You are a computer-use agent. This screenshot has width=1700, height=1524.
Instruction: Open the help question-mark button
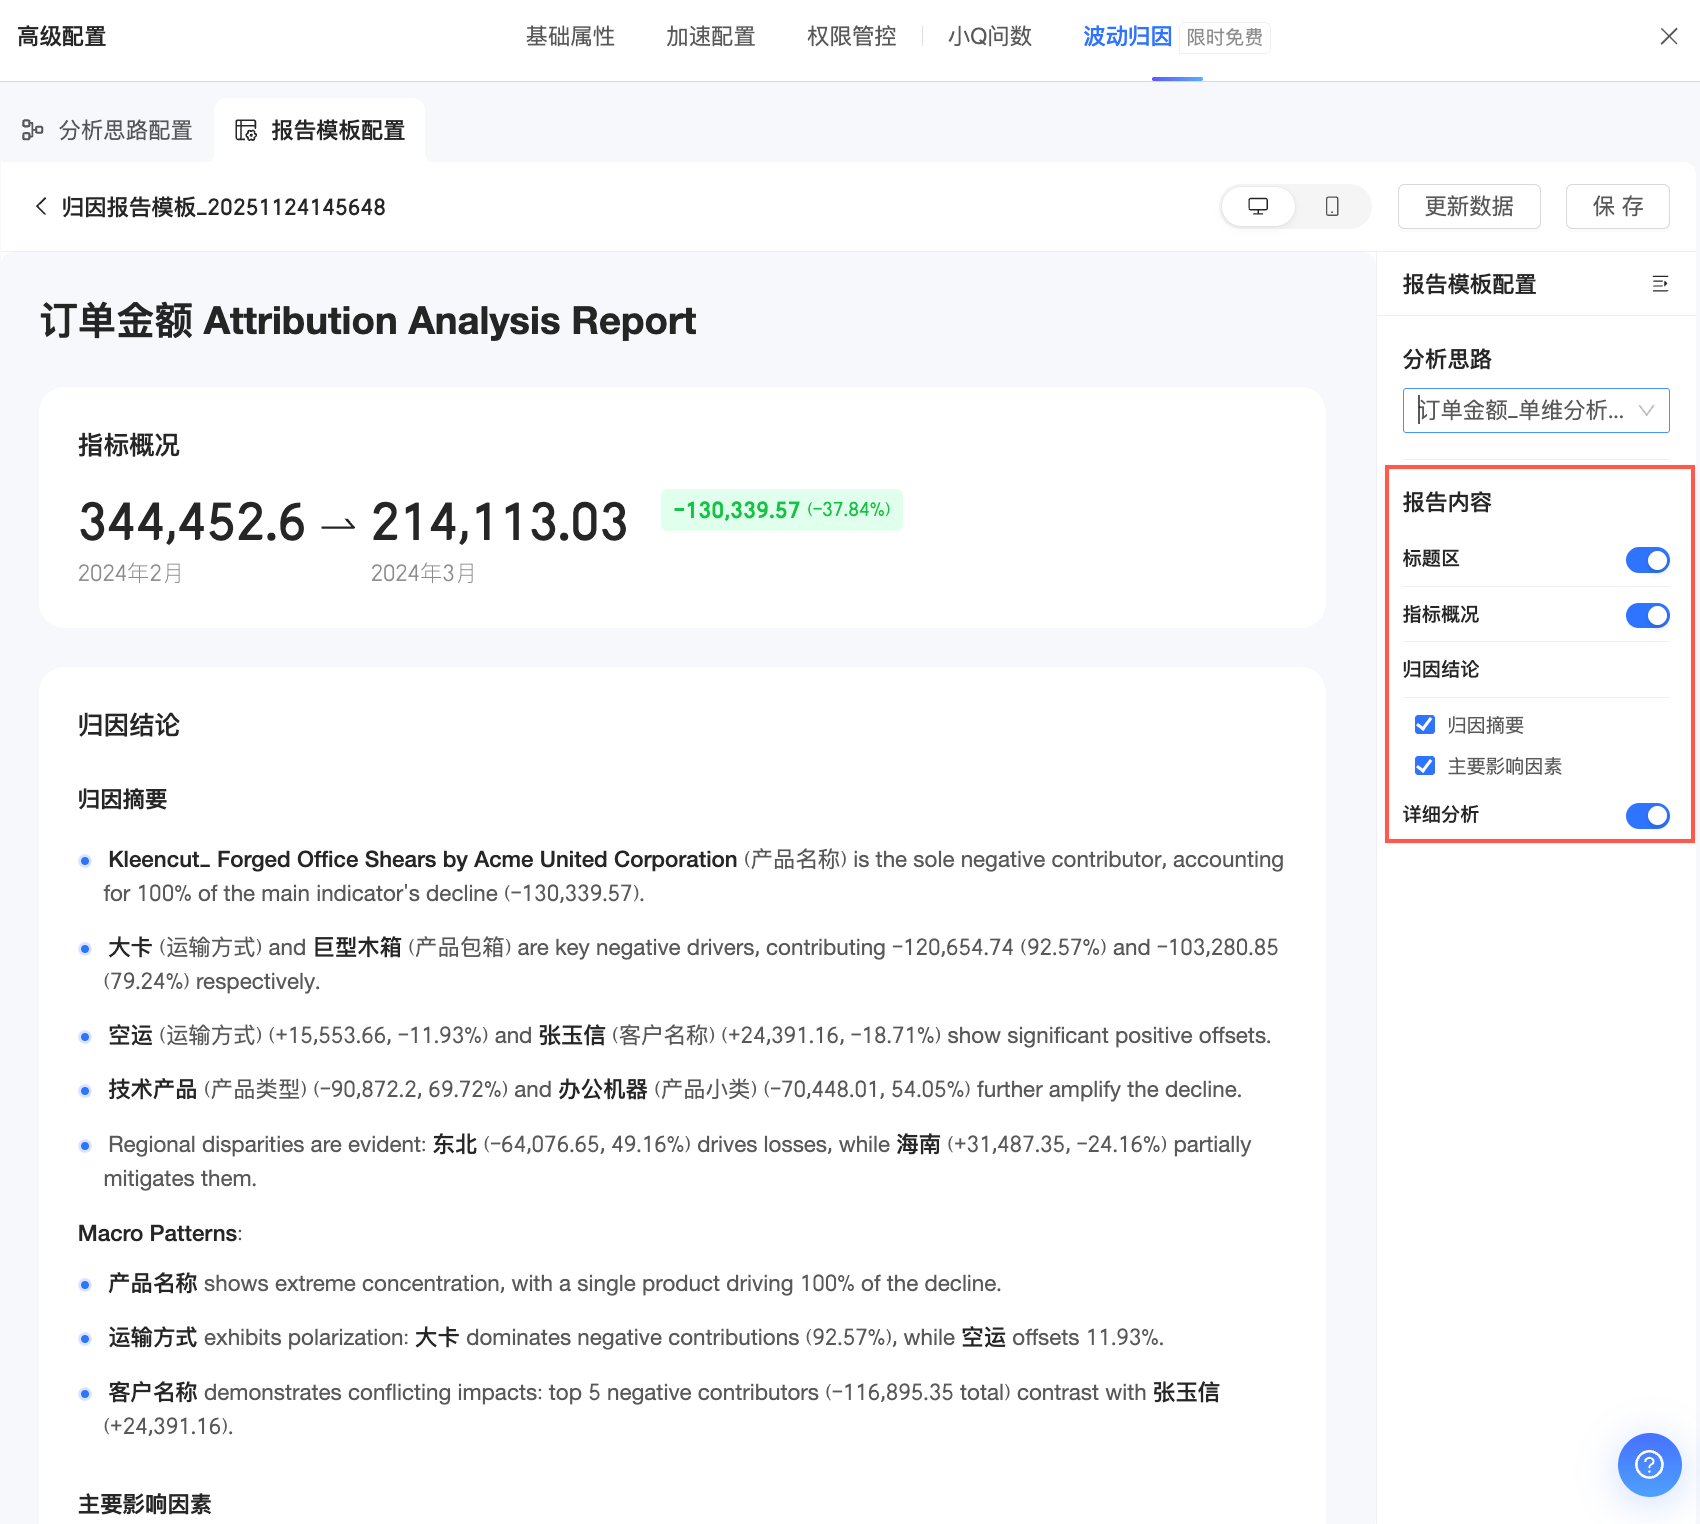pos(1649,1465)
